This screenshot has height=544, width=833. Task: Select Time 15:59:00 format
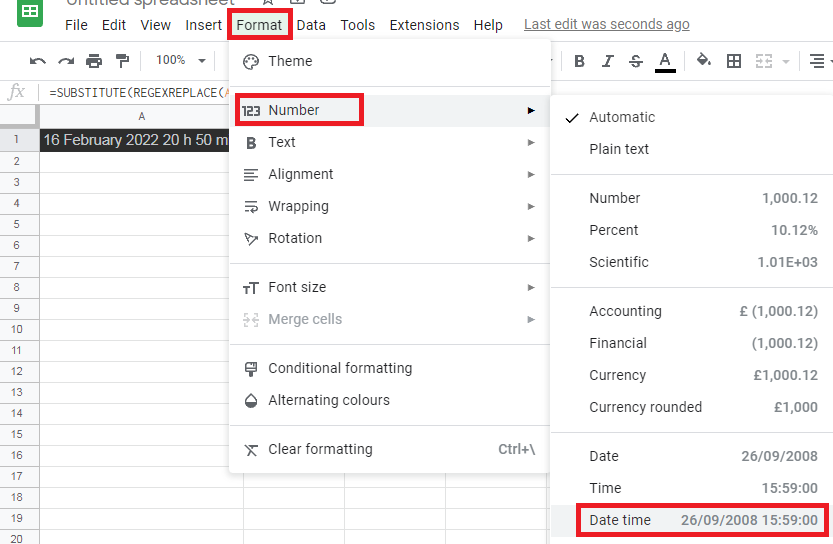692,488
